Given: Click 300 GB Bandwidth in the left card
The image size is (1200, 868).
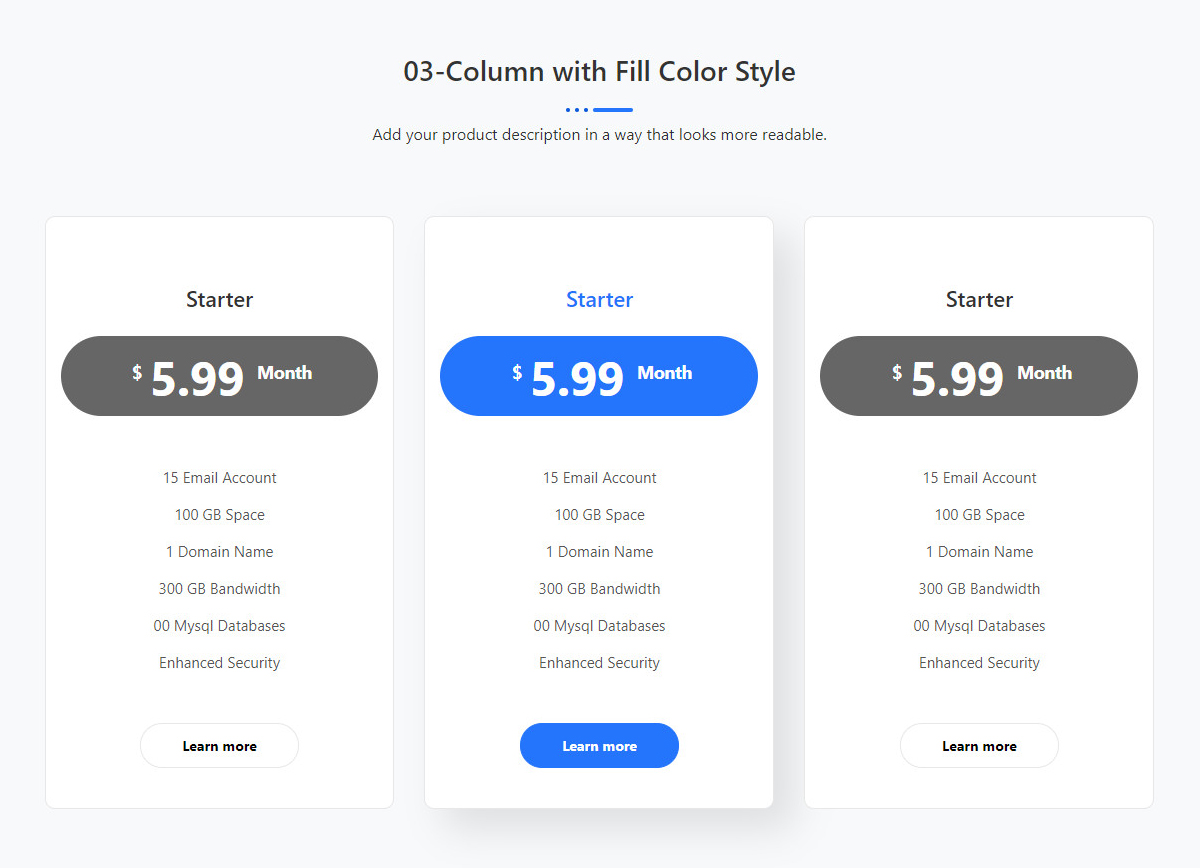Looking at the screenshot, I should pos(219,589).
